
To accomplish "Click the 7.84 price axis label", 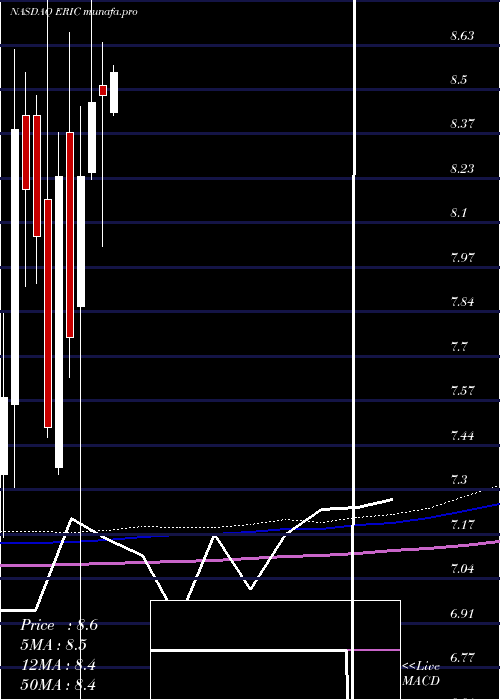I will 462,301.
